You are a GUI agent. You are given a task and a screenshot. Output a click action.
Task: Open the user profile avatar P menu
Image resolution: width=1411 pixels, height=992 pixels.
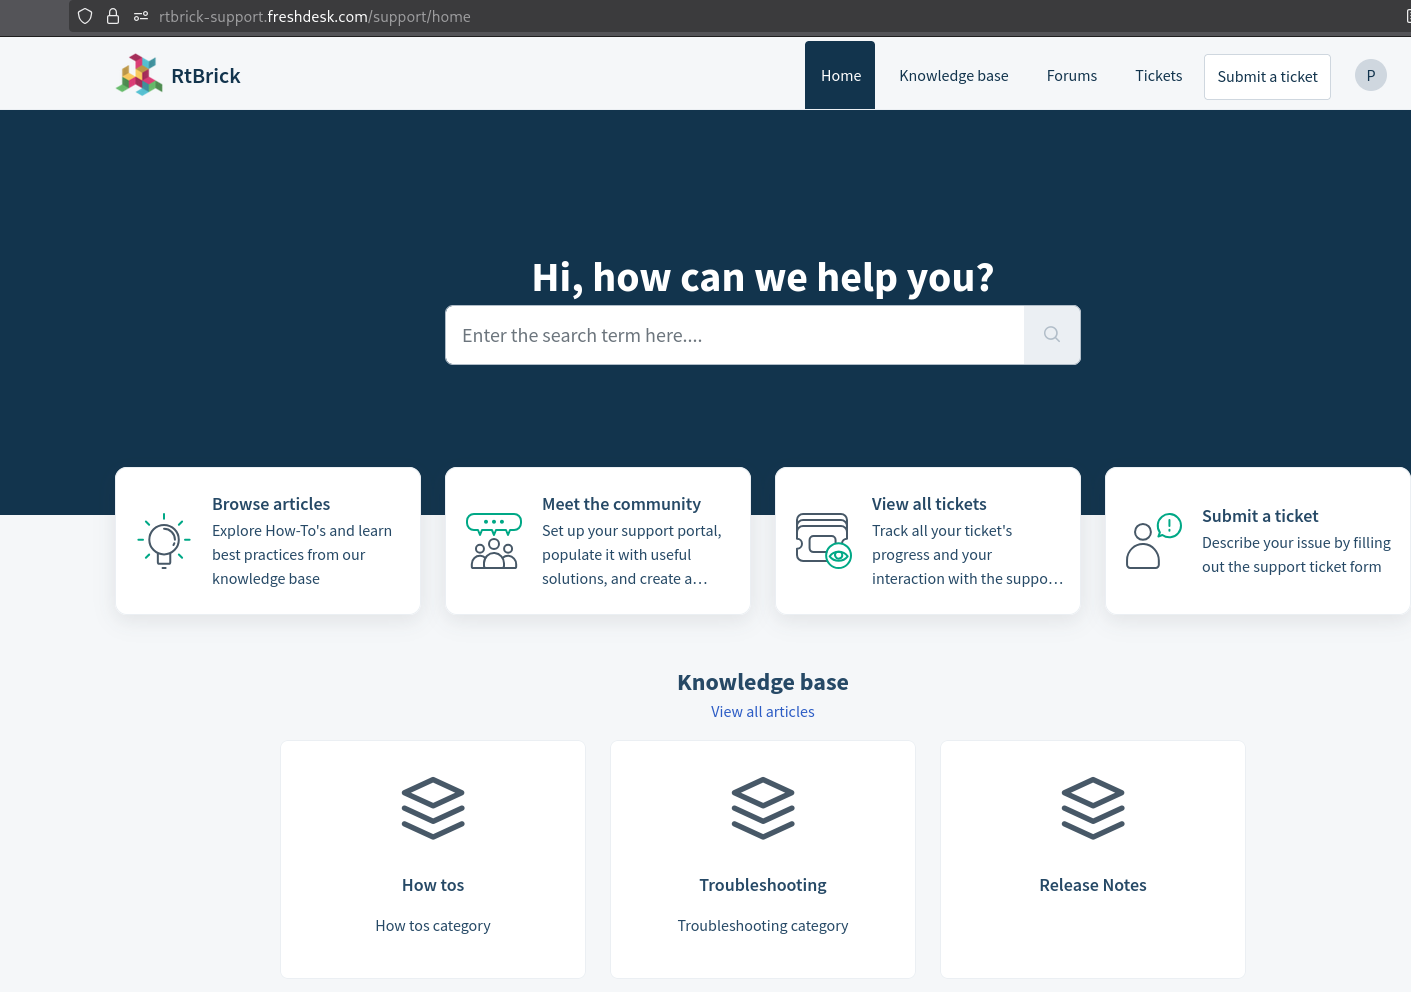(1370, 75)
